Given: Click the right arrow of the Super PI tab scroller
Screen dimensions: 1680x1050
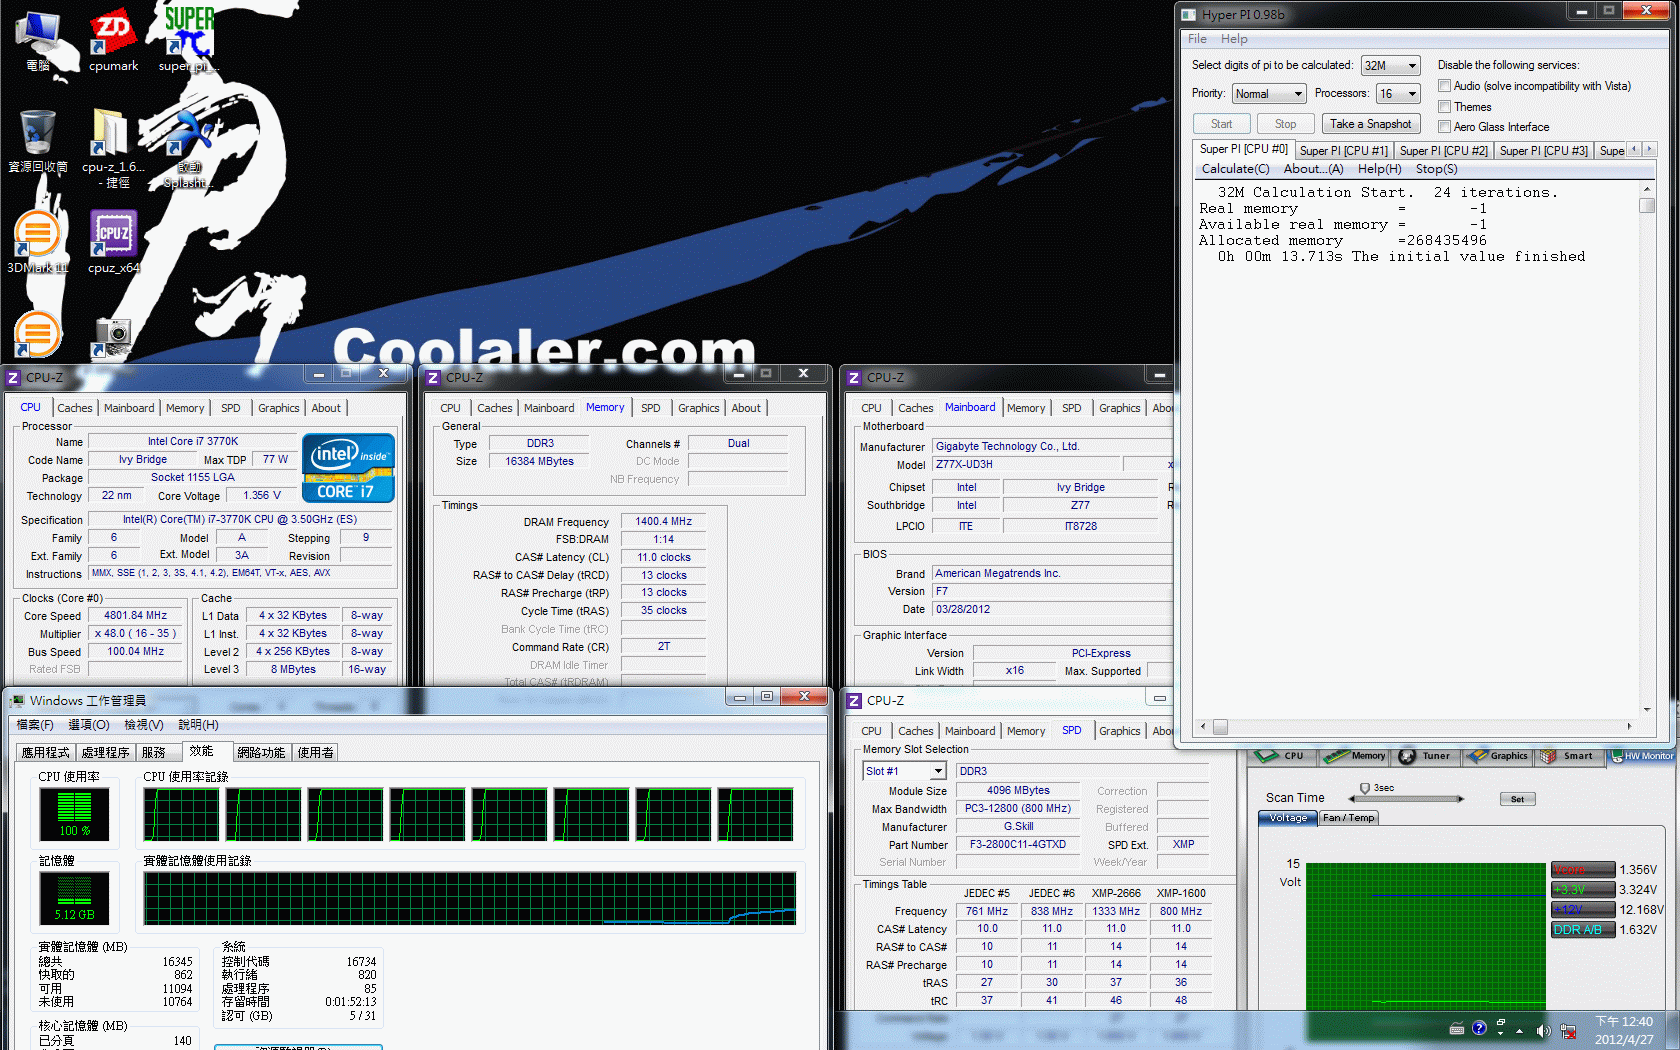Looking at the screenshot, I should 1649,149.
